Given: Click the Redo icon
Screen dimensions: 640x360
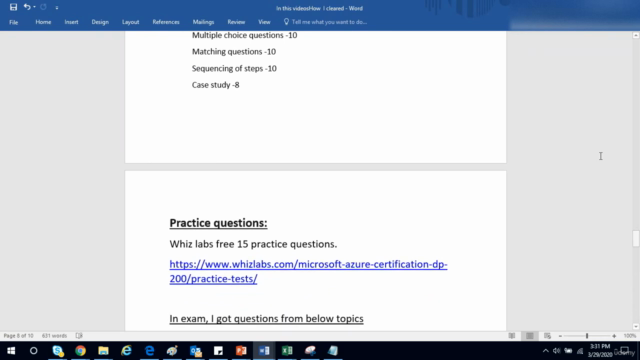Looking at the screenshot, I should click(x=43, y=7).
